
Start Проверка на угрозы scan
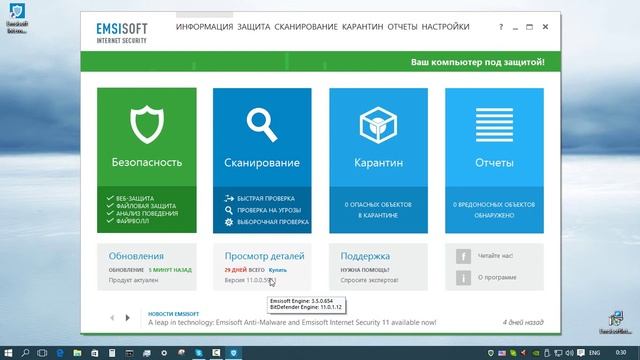262,210
